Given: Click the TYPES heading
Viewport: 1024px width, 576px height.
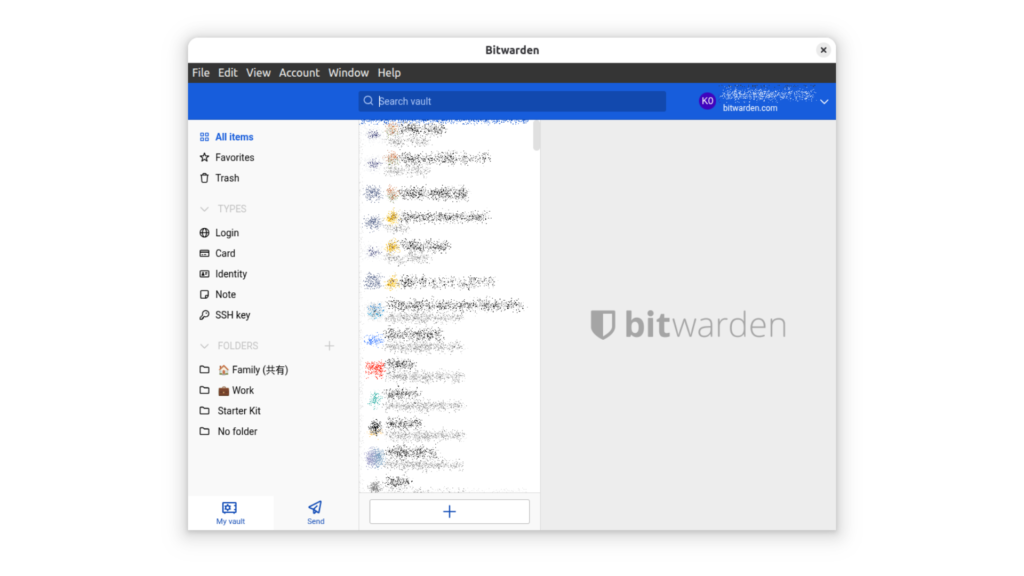Looking at the screenshot, I should click(x=232, y=209).
